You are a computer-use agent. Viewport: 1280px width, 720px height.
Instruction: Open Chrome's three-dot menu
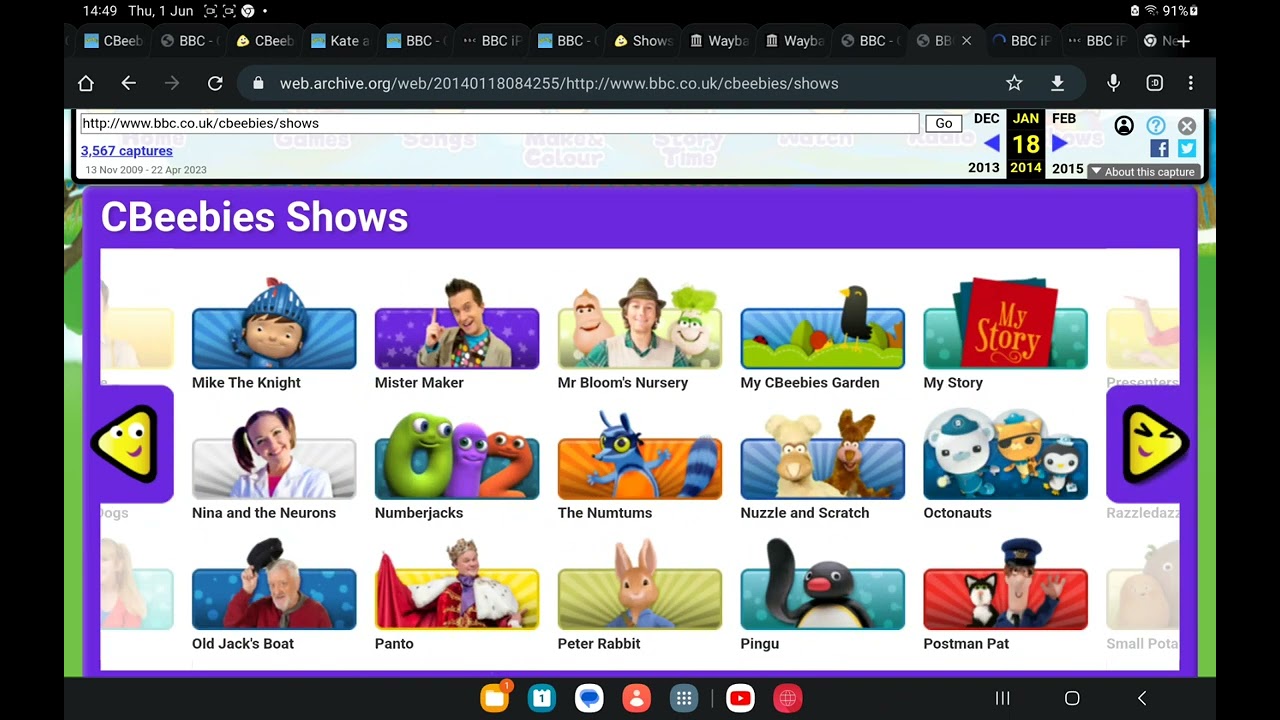[x=1190, y=83]
